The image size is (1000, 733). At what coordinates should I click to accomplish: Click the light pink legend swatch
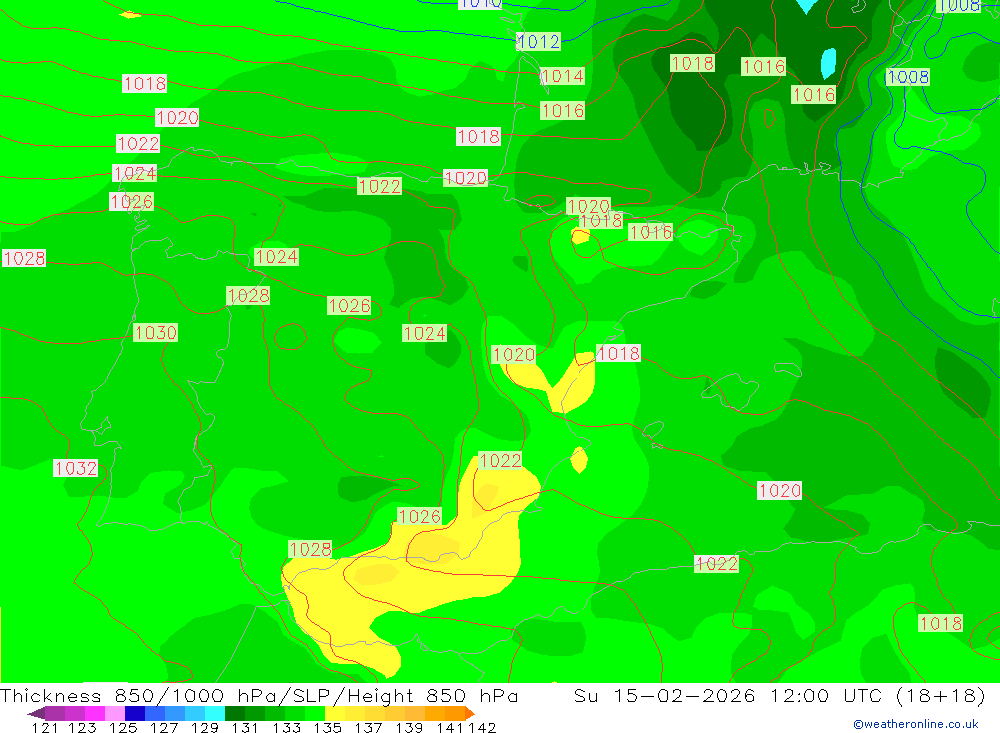click(115, 713)
